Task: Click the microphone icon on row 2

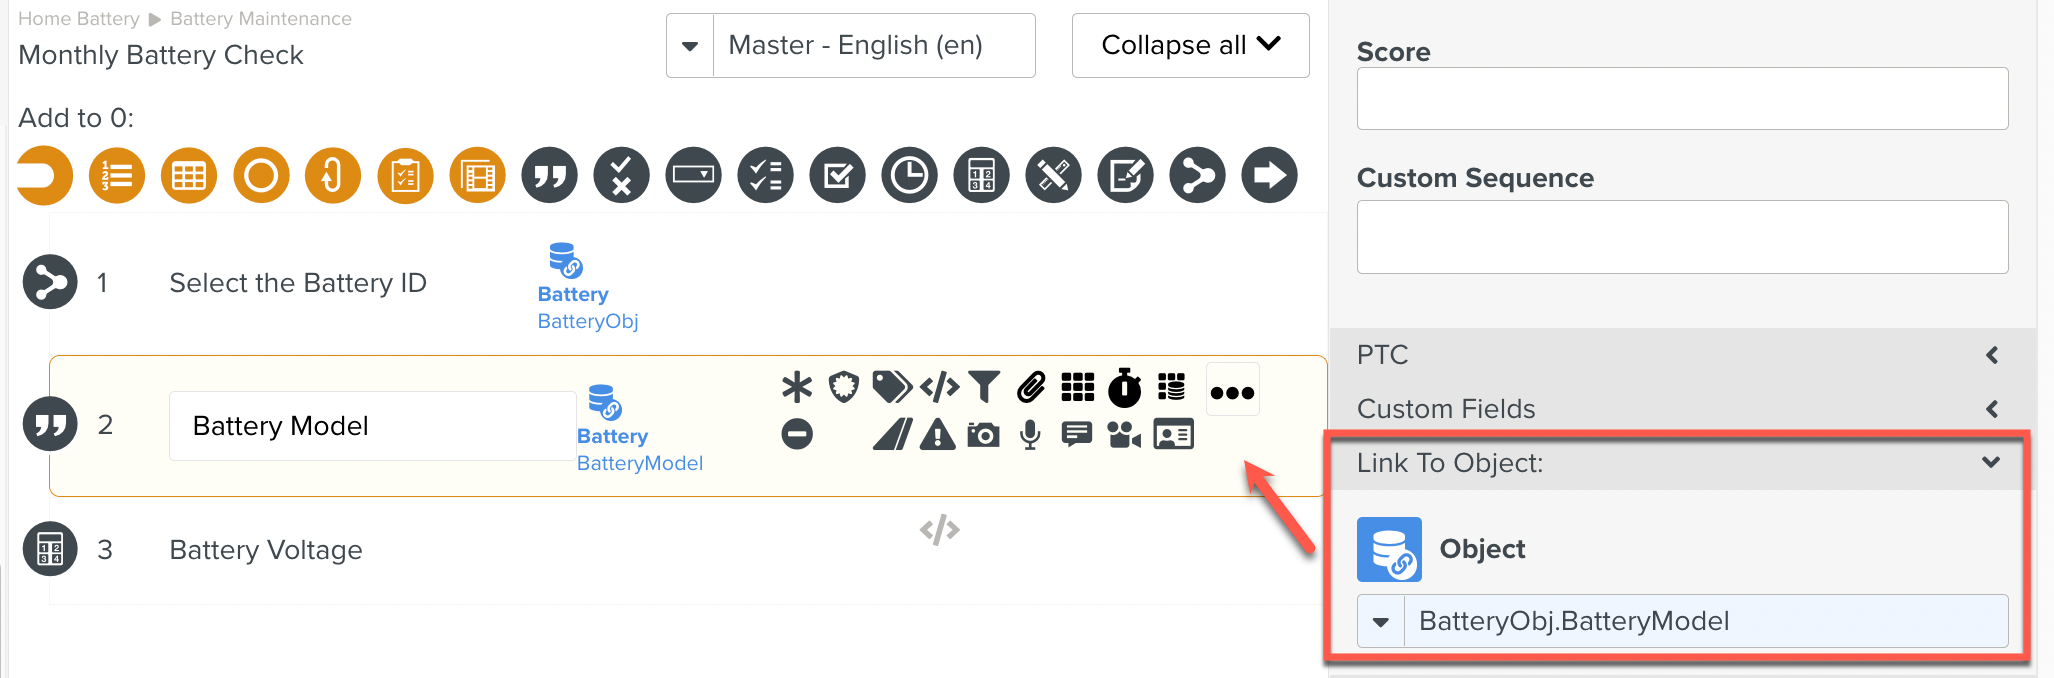Action: tap(1030, 435)
